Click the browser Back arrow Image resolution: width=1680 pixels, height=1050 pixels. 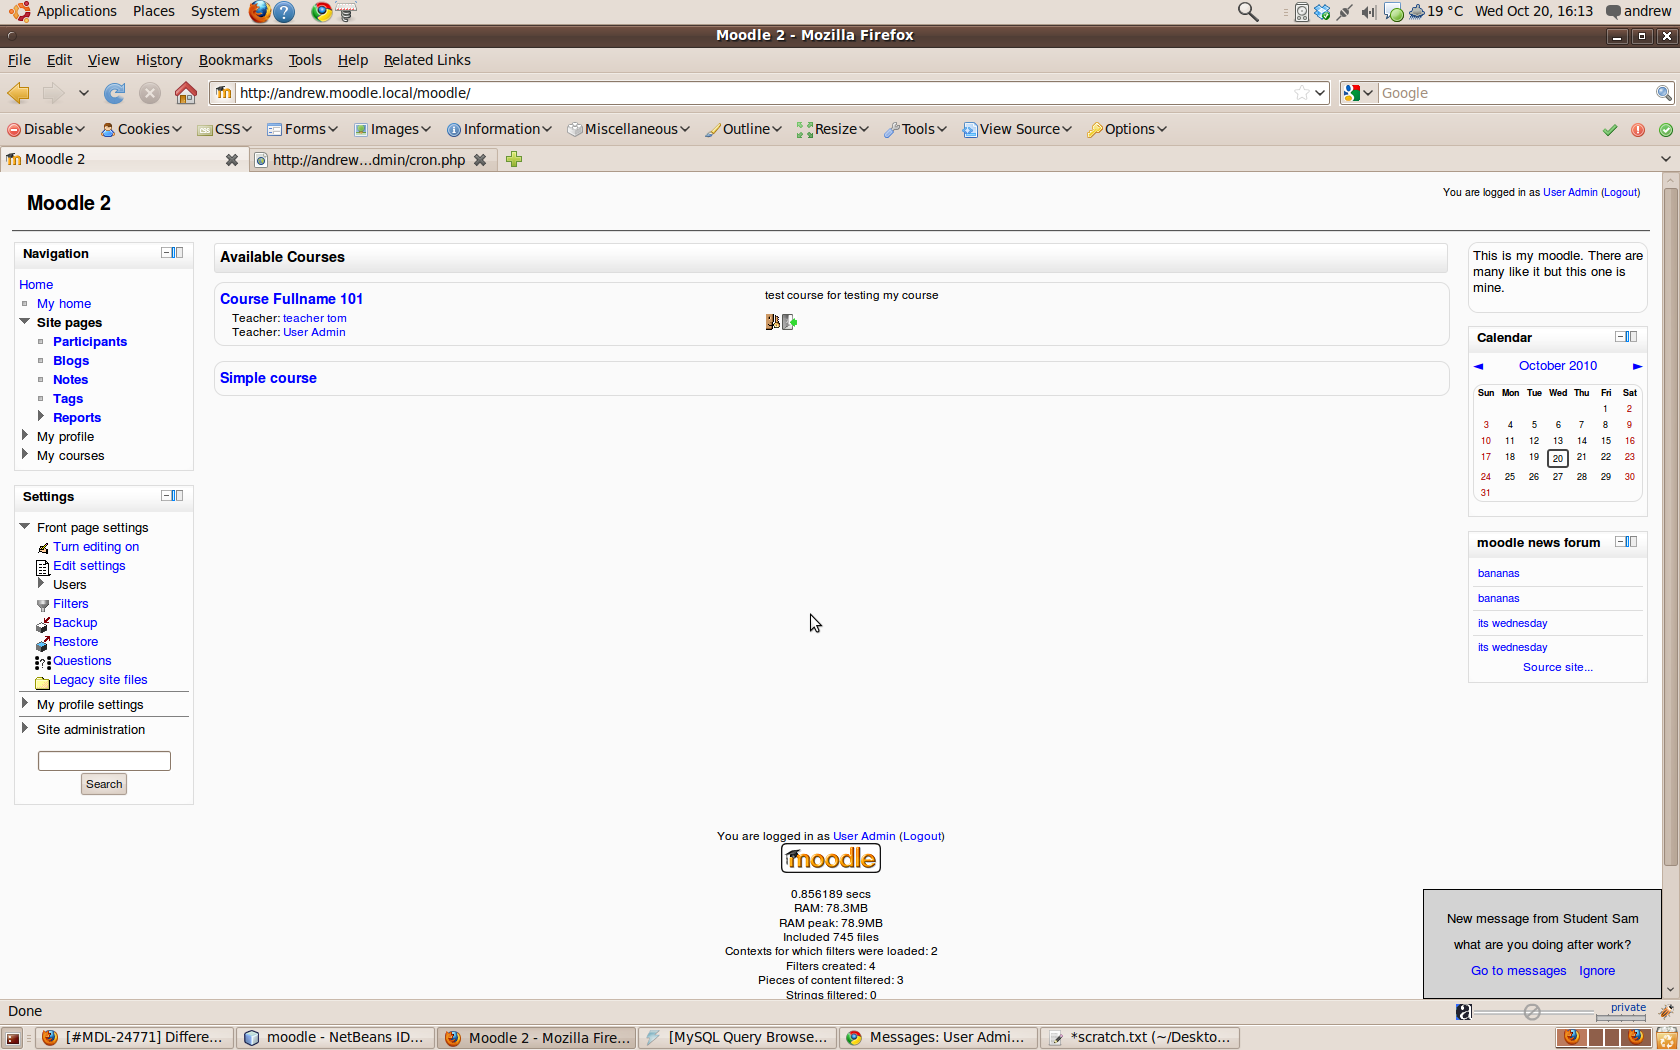coord(18,93)
